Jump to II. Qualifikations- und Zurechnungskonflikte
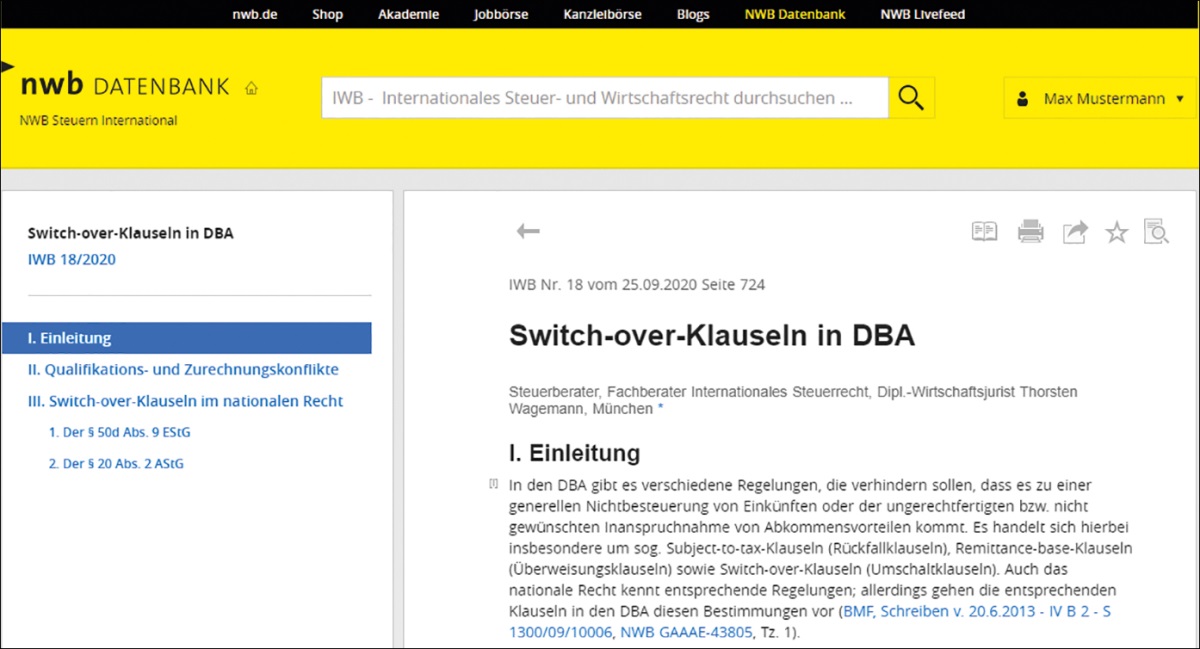 tap(183, 369)
